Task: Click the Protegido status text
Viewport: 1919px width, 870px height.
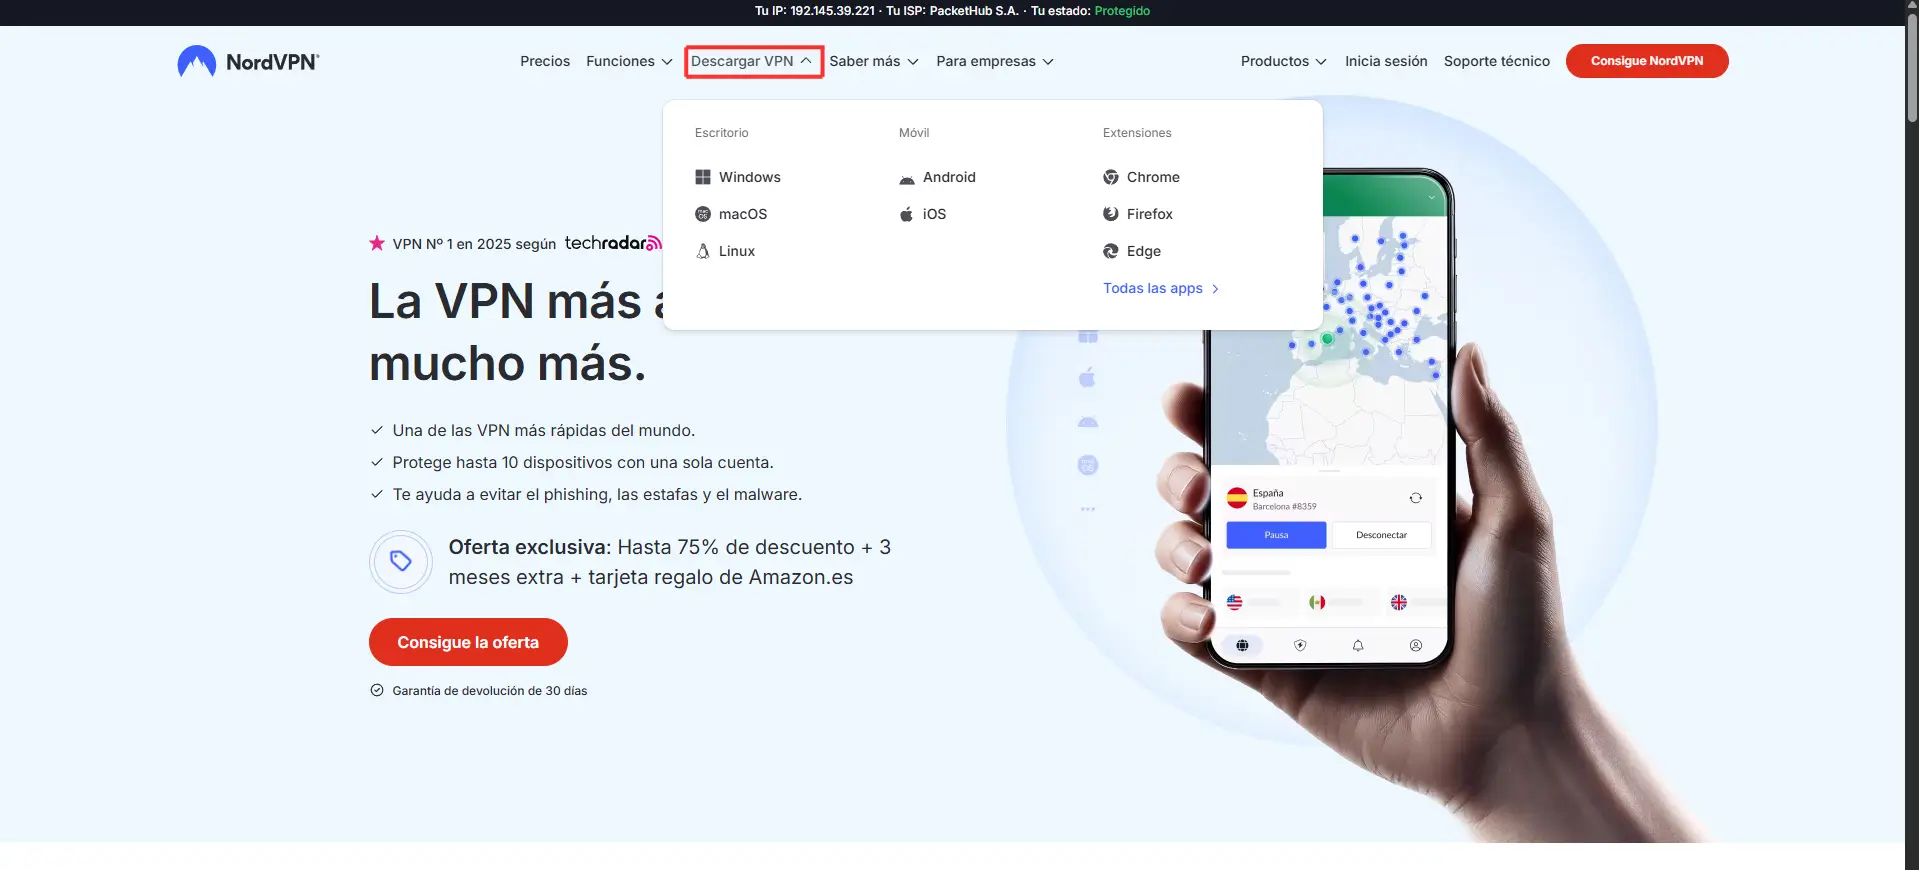Action: (x=1122, y=11)
